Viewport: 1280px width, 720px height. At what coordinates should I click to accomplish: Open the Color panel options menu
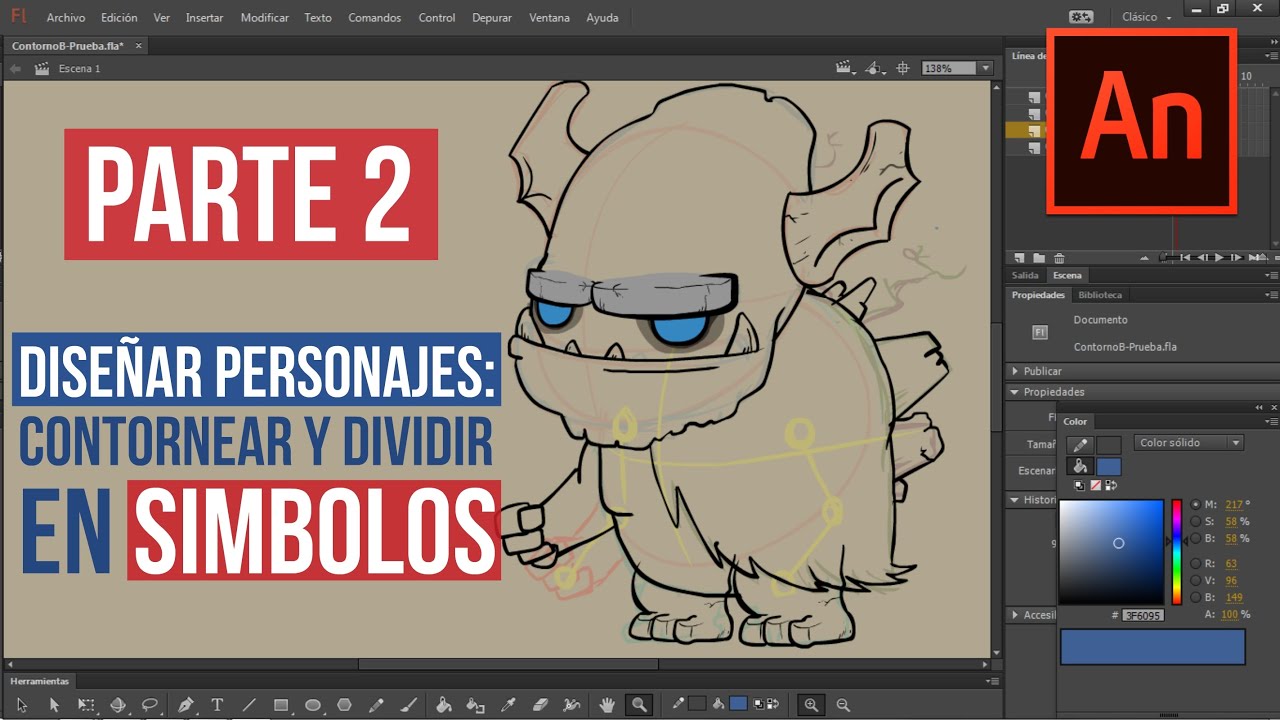(x=1271, y=421)
